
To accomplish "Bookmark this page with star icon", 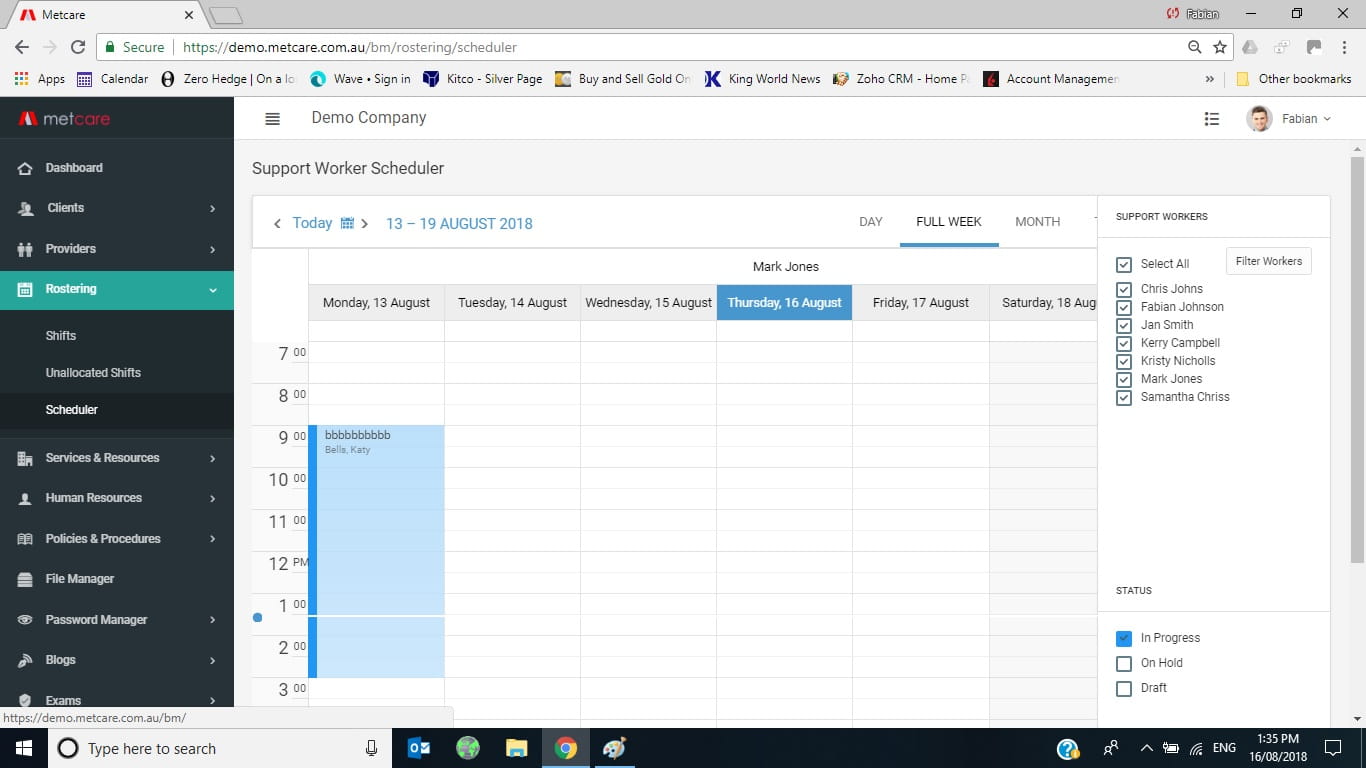I will 1220,47.
